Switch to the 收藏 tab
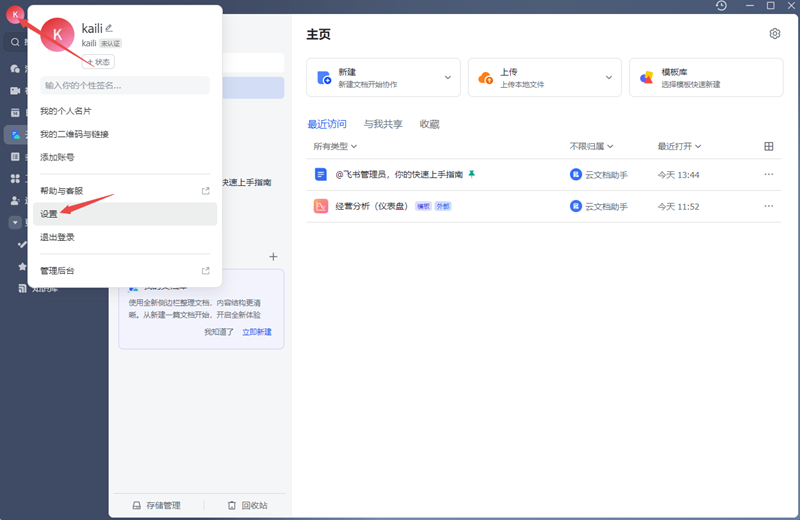Image resolution: width=800 pixels, height=520 pixels. (x=430, y=124)
